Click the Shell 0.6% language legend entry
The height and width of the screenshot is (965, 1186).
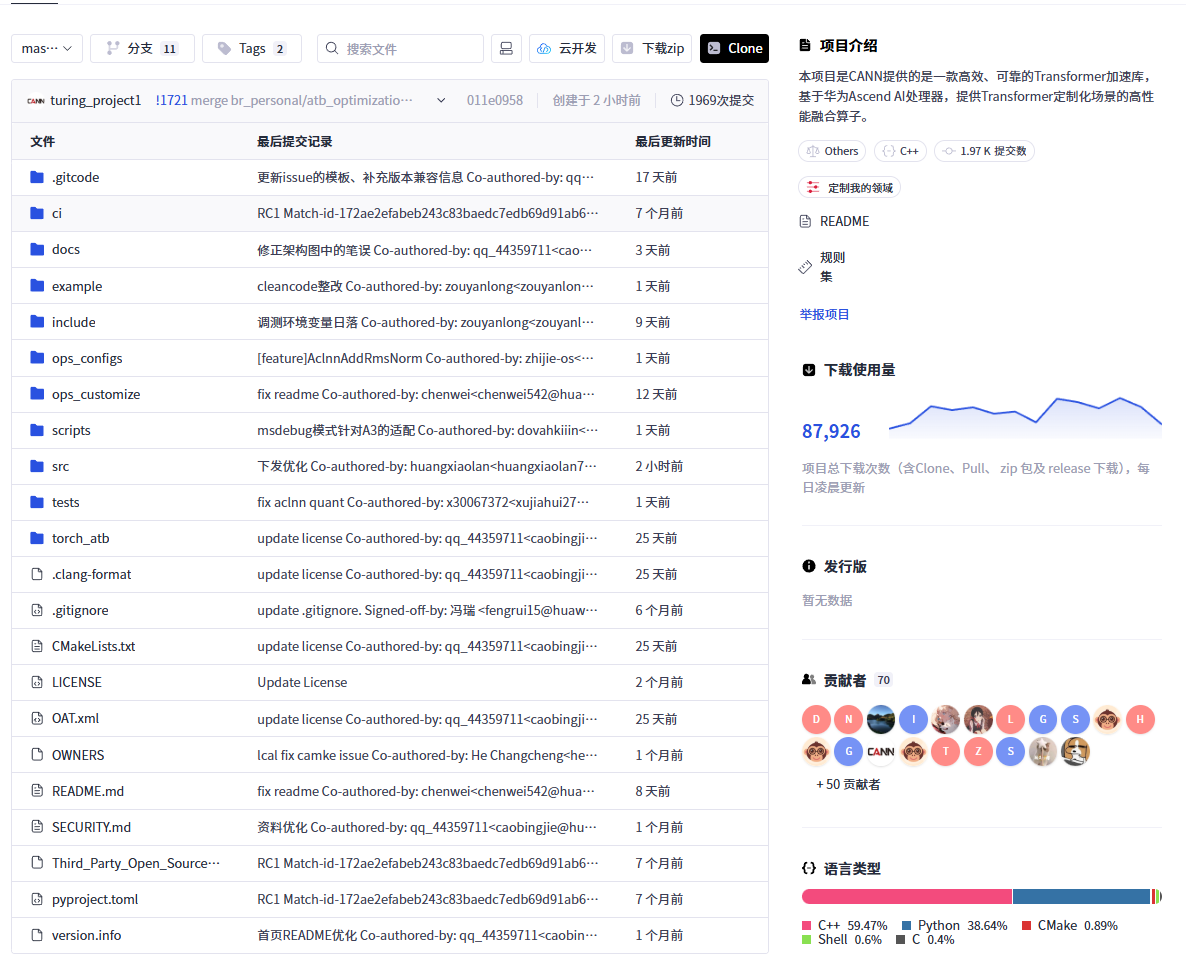click(x=842, y=939)
